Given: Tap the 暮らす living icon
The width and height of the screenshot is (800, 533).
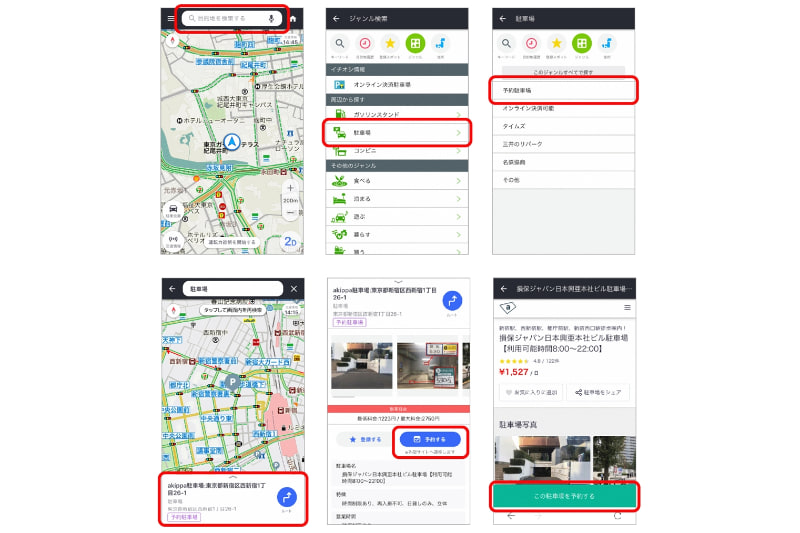Looking at the screenshot, I should click(340, 235).
